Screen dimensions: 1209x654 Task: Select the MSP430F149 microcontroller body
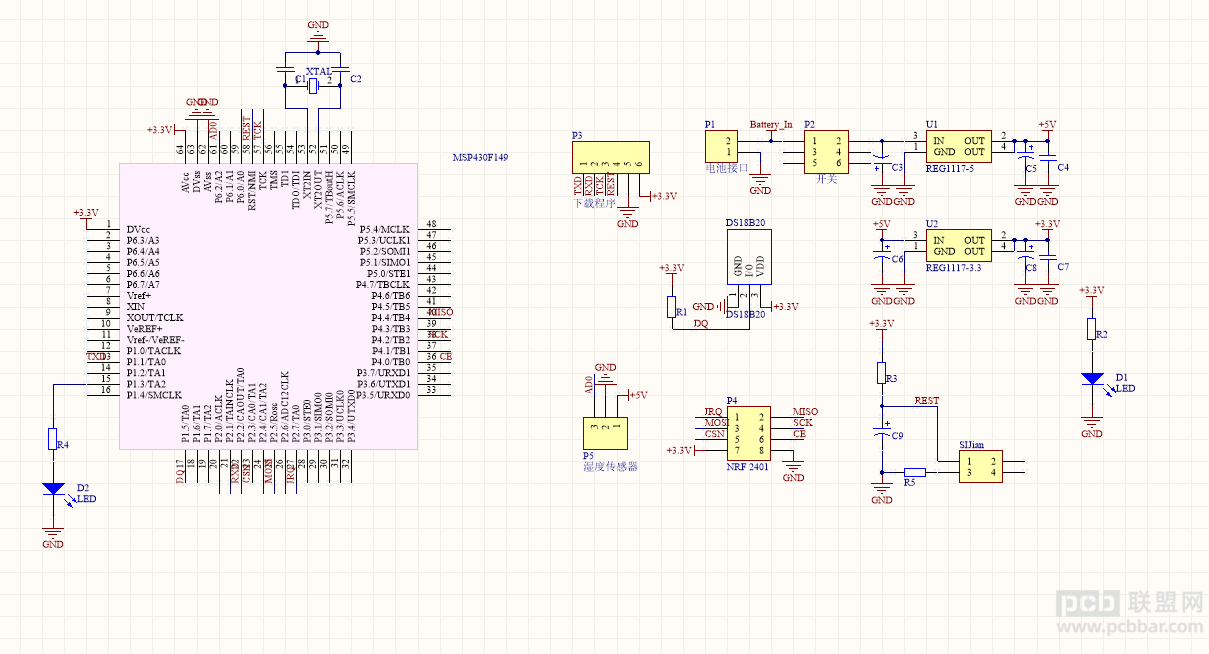(265, 307)
